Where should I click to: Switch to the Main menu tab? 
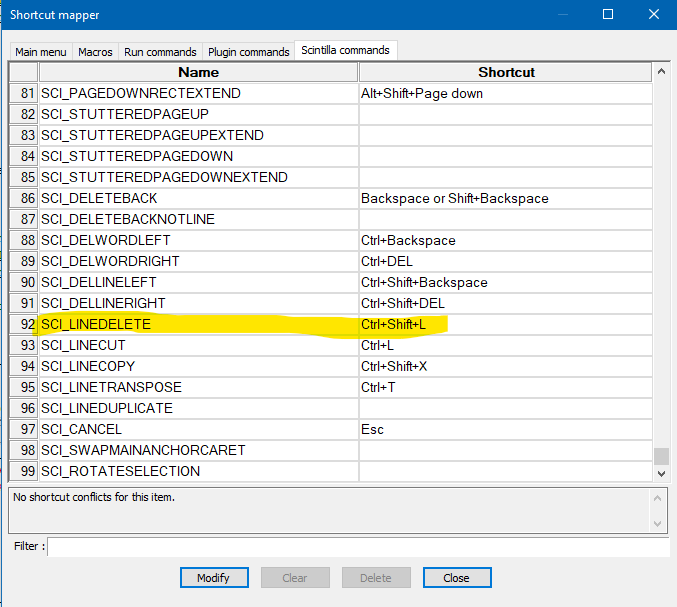point(41,52)
